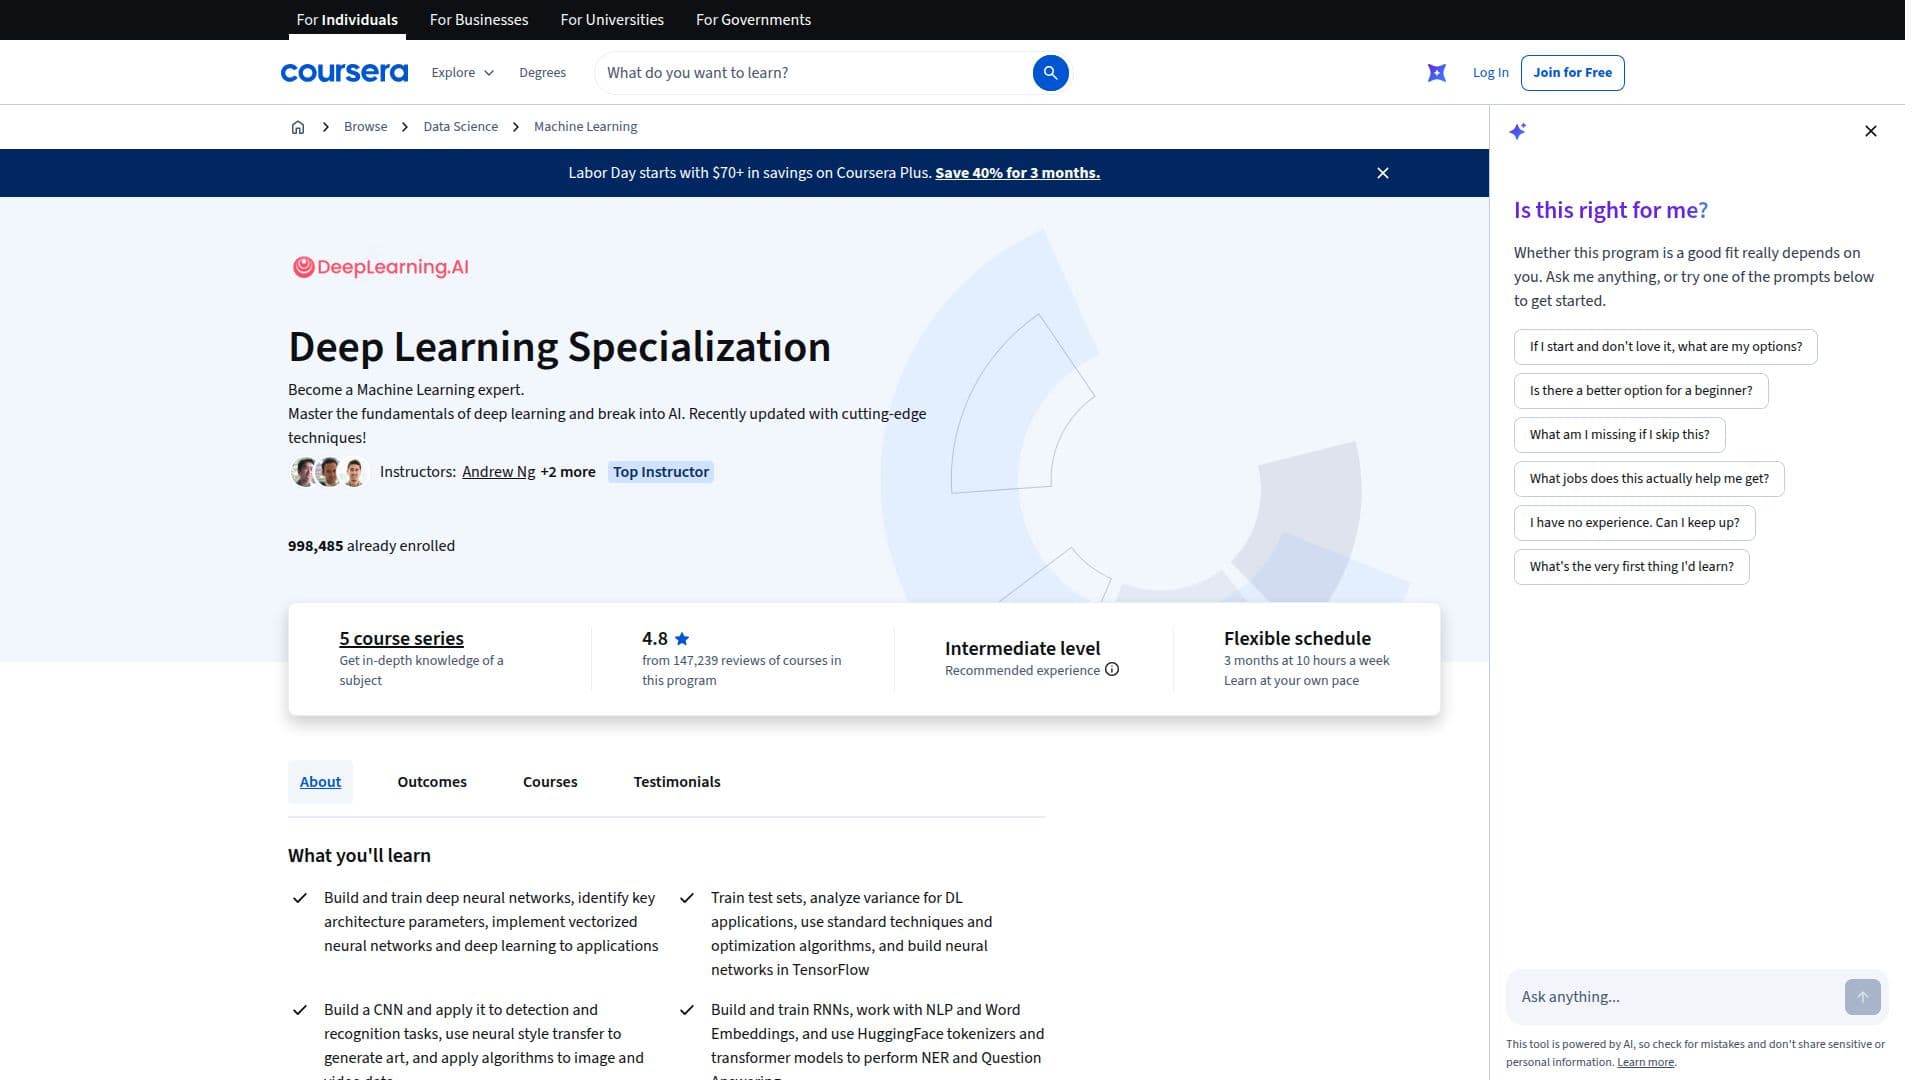Screen dimensions: 1920x1080
Task: Open Andrew Ng instructor link
Action: 498,472
